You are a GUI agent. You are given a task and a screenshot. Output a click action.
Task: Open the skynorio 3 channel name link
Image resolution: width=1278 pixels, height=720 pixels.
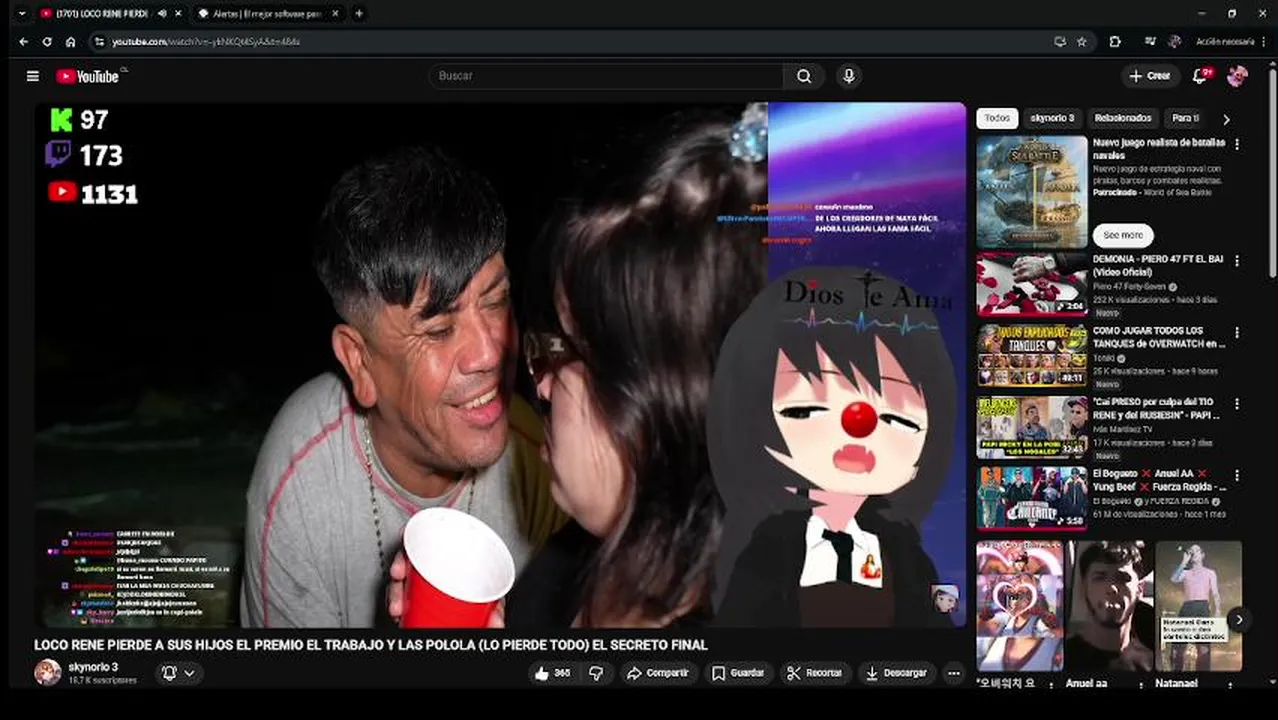pyautogui.click(x=93, y=667)
